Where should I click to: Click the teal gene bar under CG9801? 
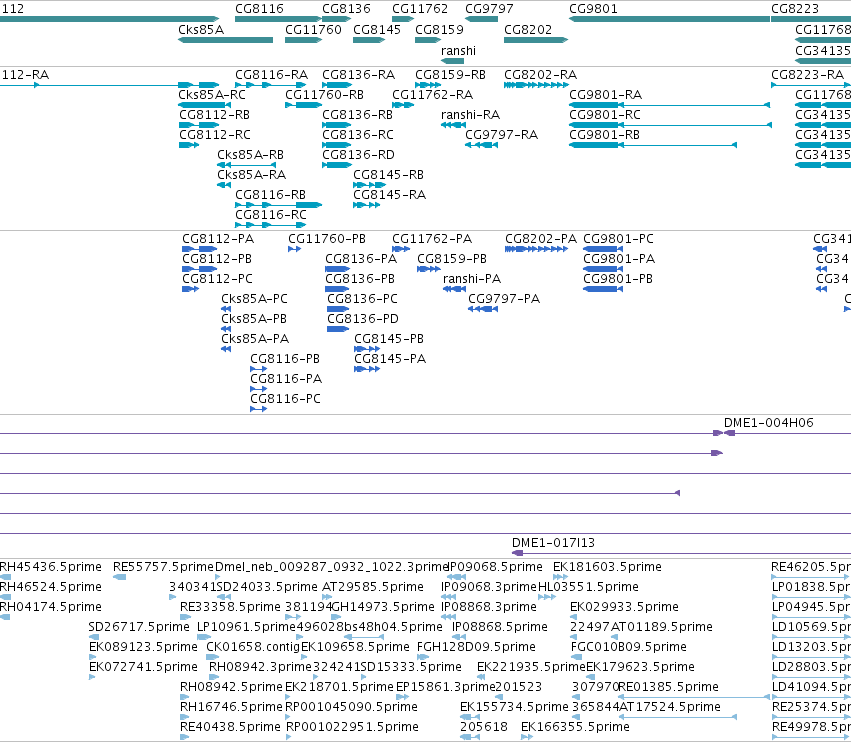coord(669,19)
